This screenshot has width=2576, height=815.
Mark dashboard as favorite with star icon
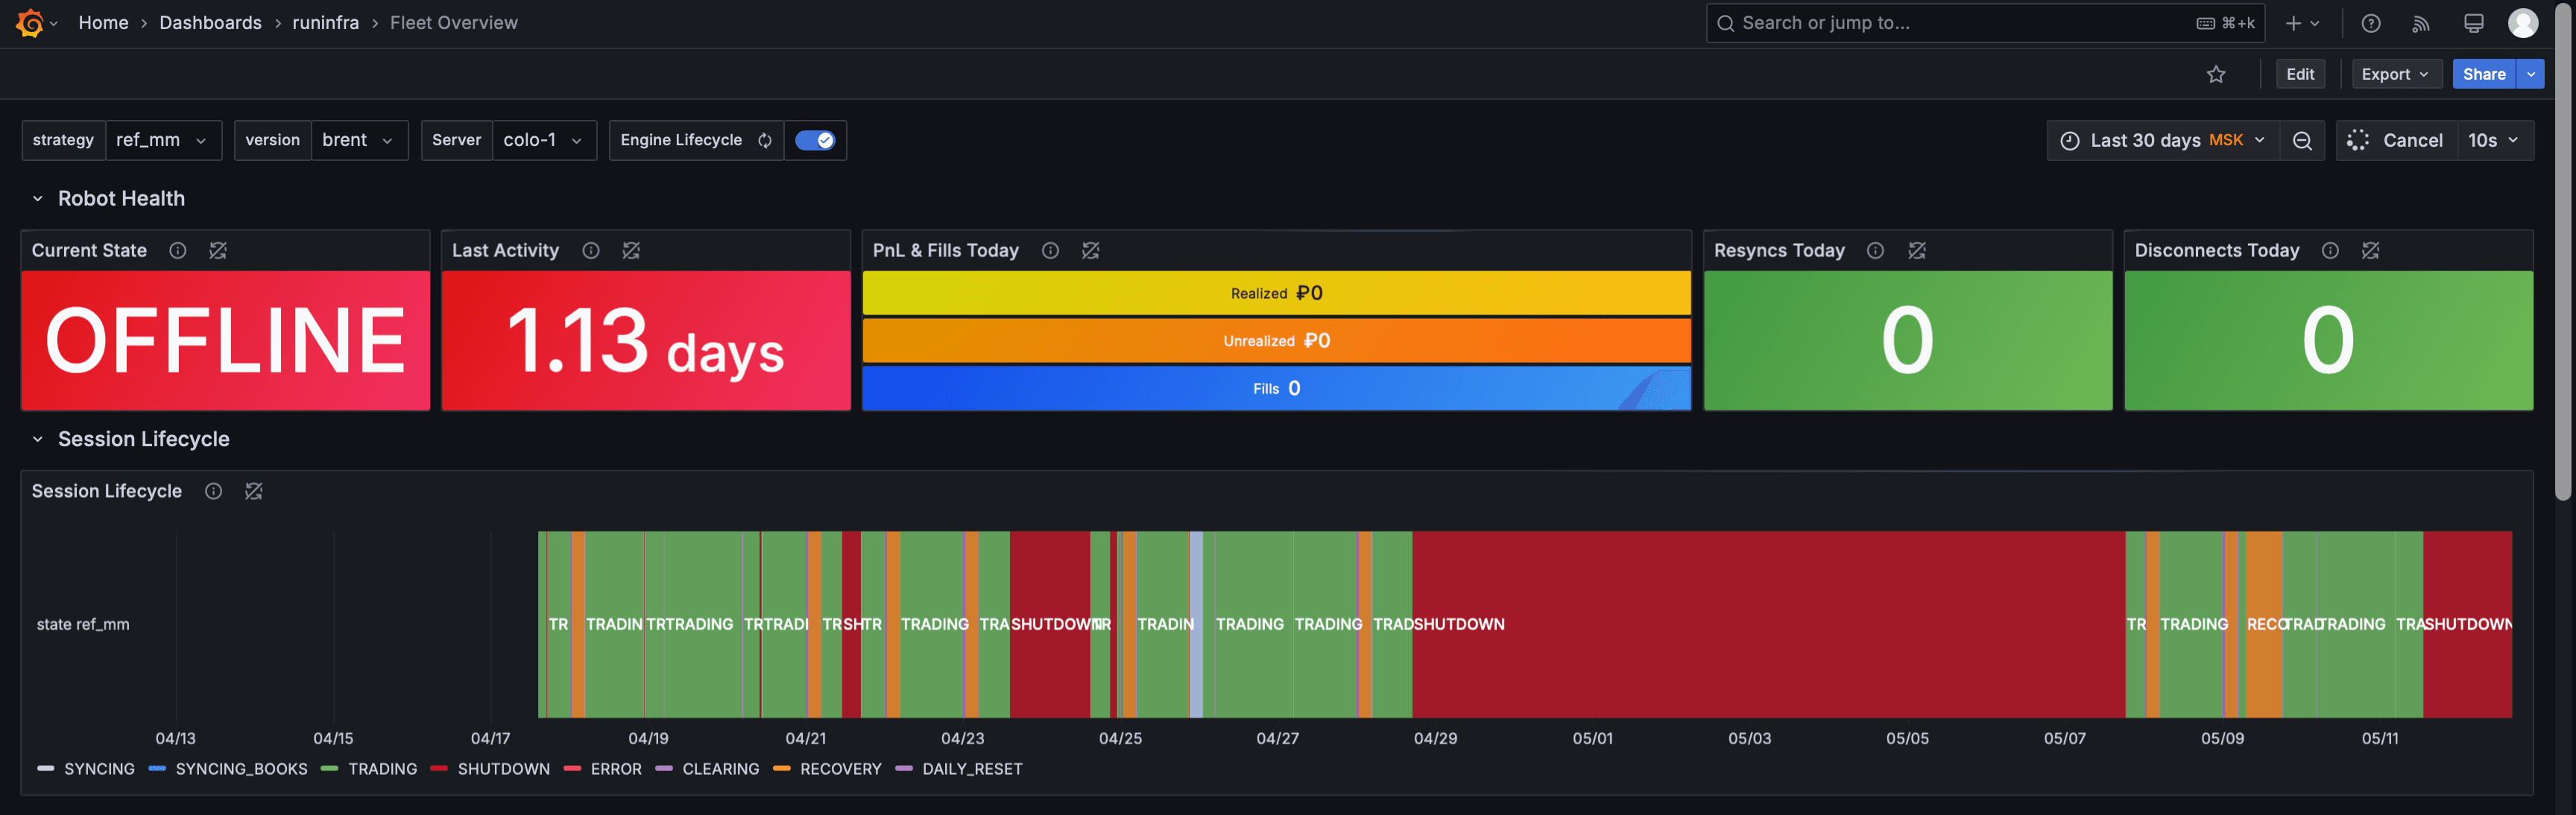2216,74
